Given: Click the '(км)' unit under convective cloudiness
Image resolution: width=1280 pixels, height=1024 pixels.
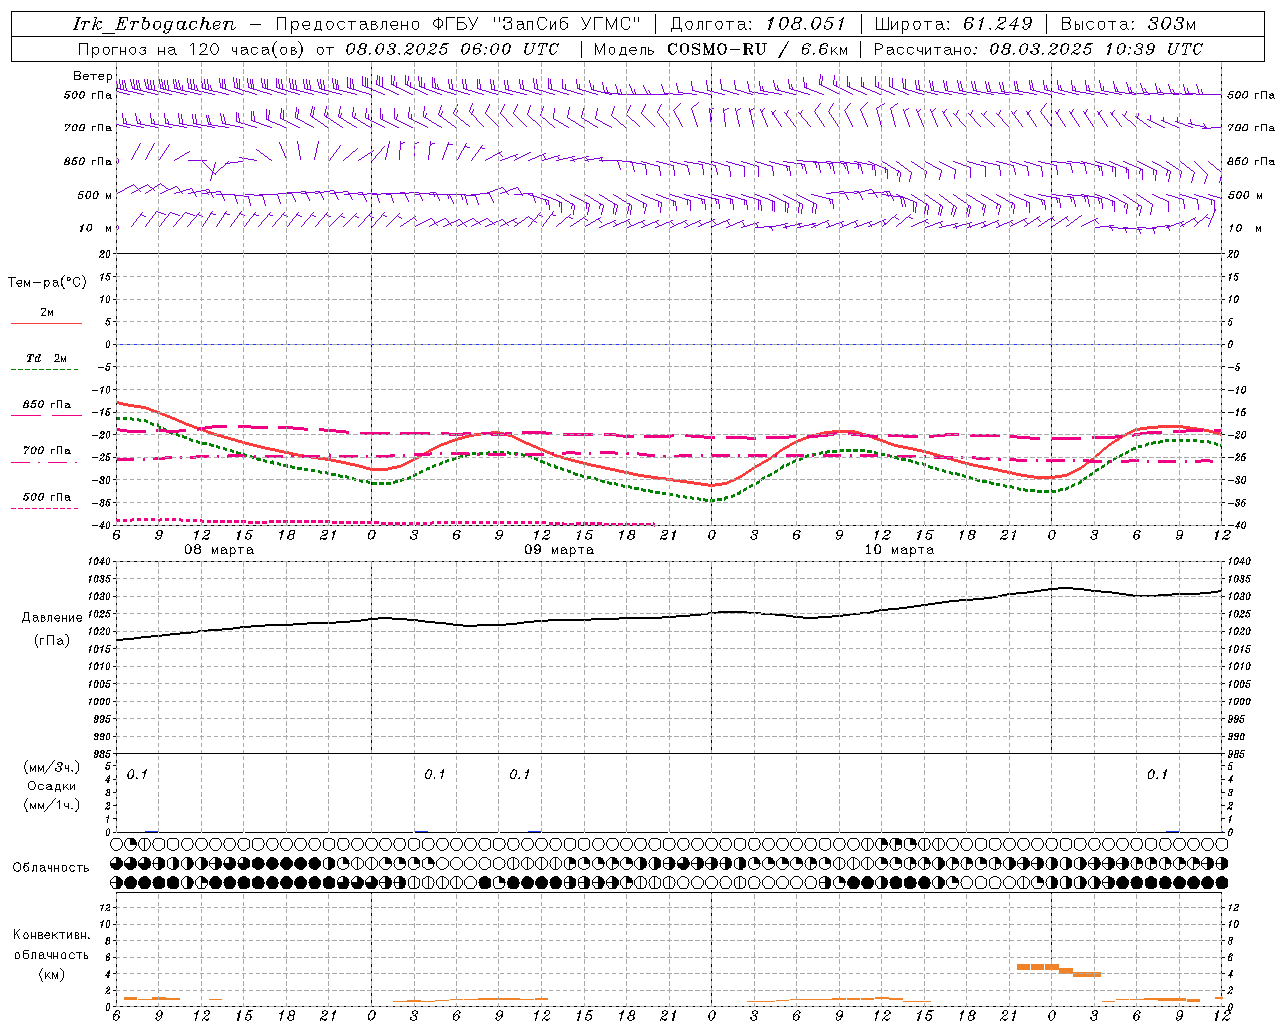Looking at the screenshot, I should coord(51,974).
